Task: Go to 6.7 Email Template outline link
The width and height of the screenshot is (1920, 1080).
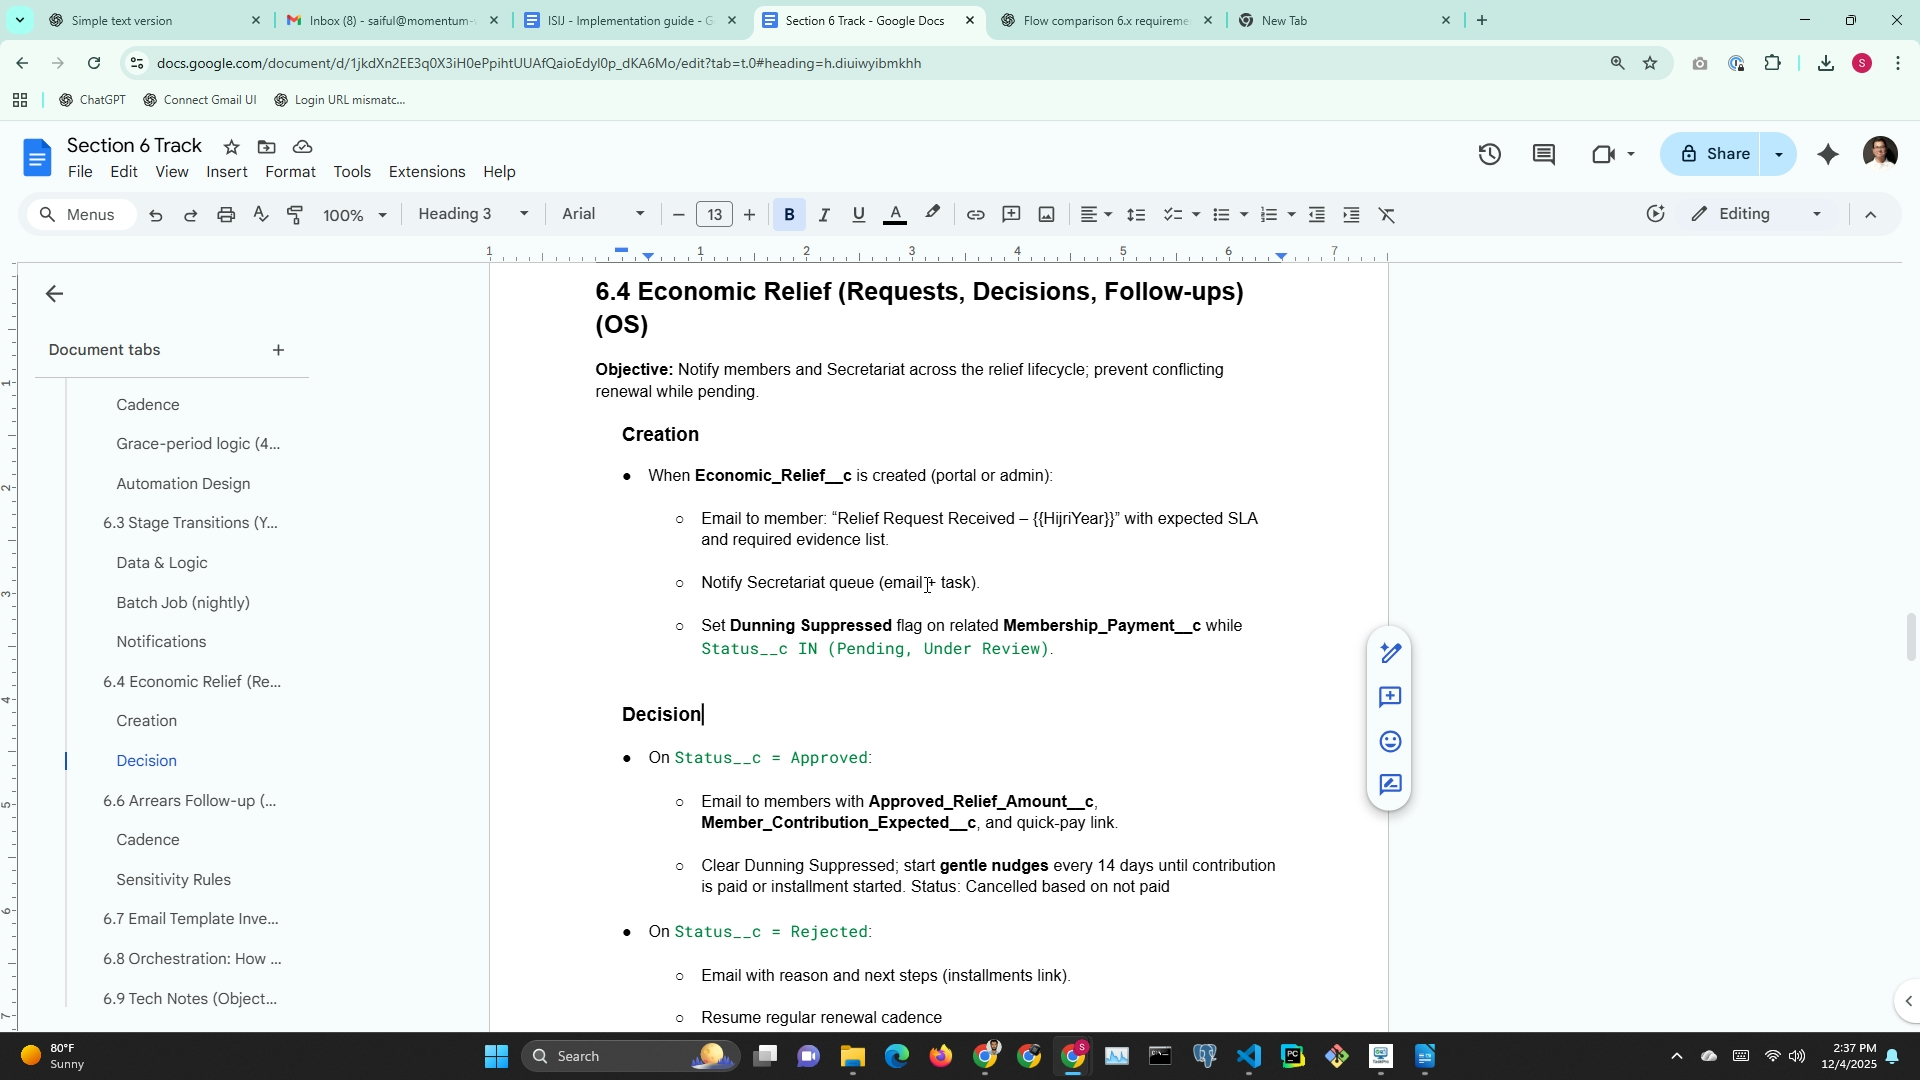Action: [190, 919]
